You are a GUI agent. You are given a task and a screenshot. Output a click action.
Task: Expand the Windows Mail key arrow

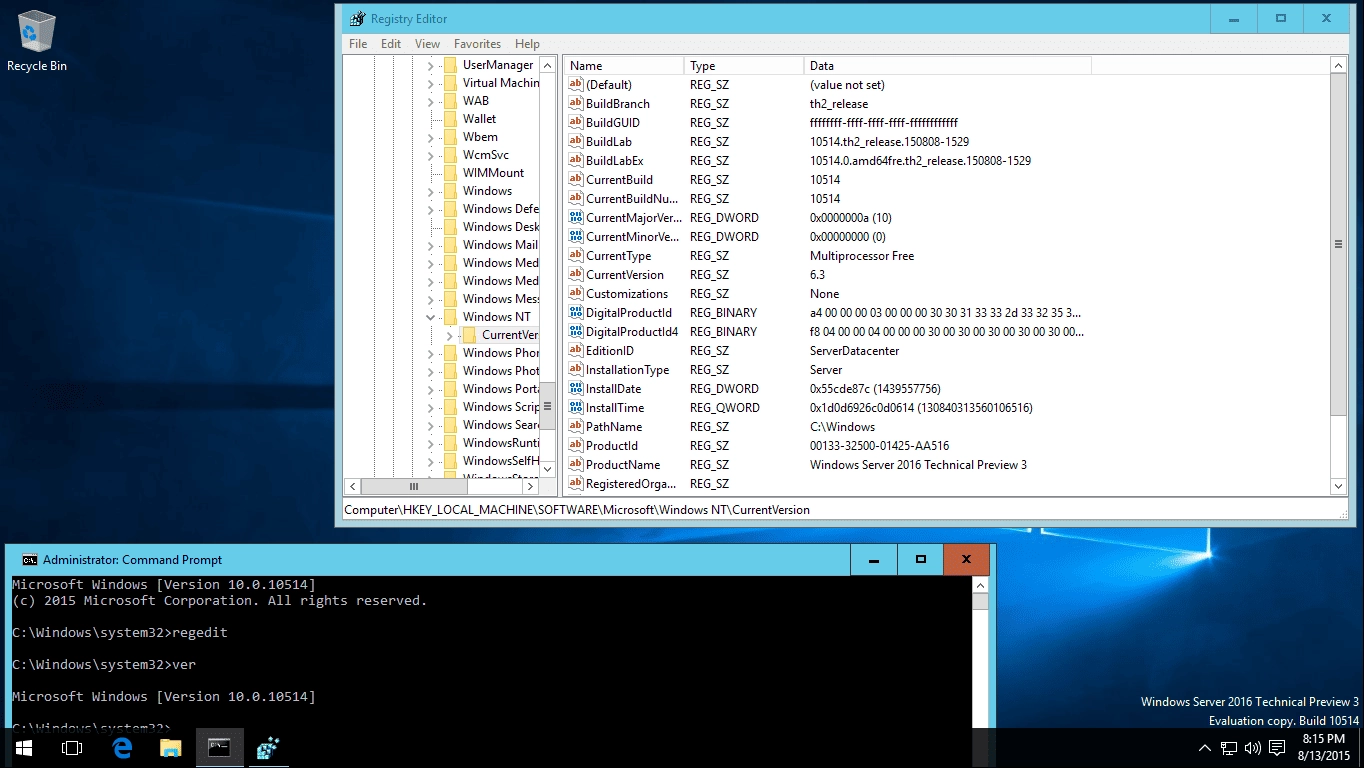point(431,245)
